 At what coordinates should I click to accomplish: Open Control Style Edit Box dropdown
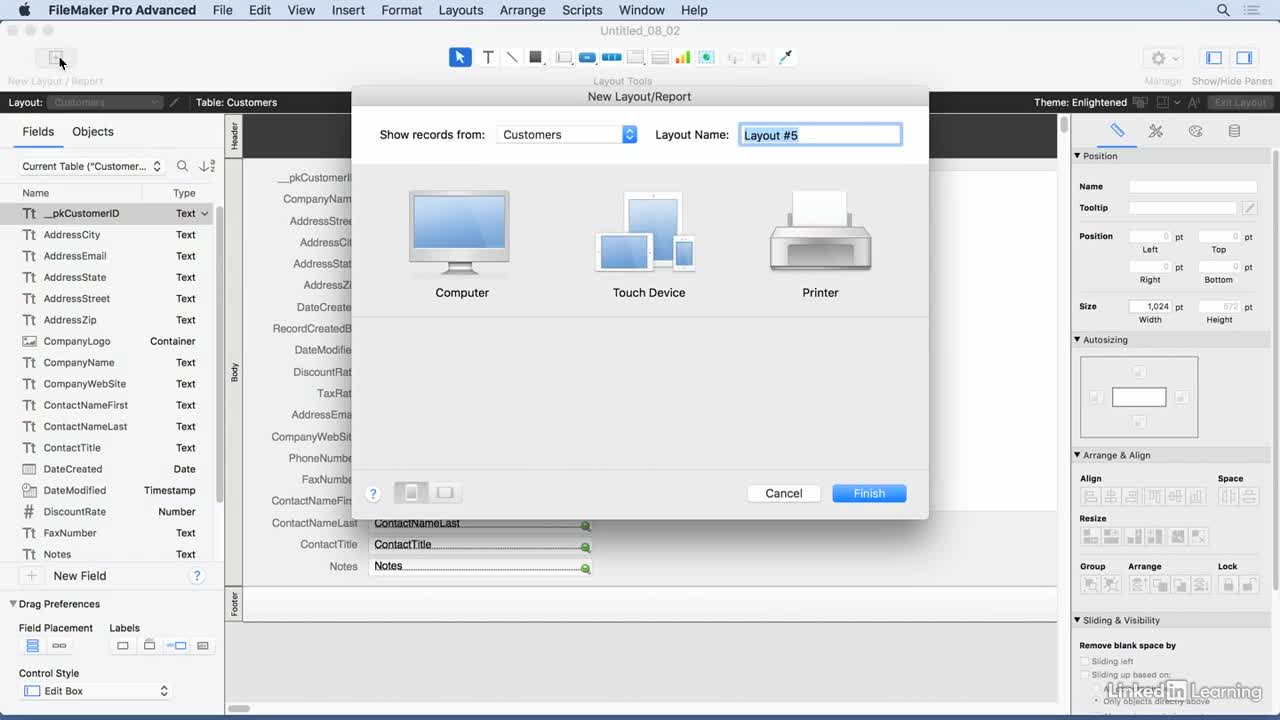(x=96, y=691)
